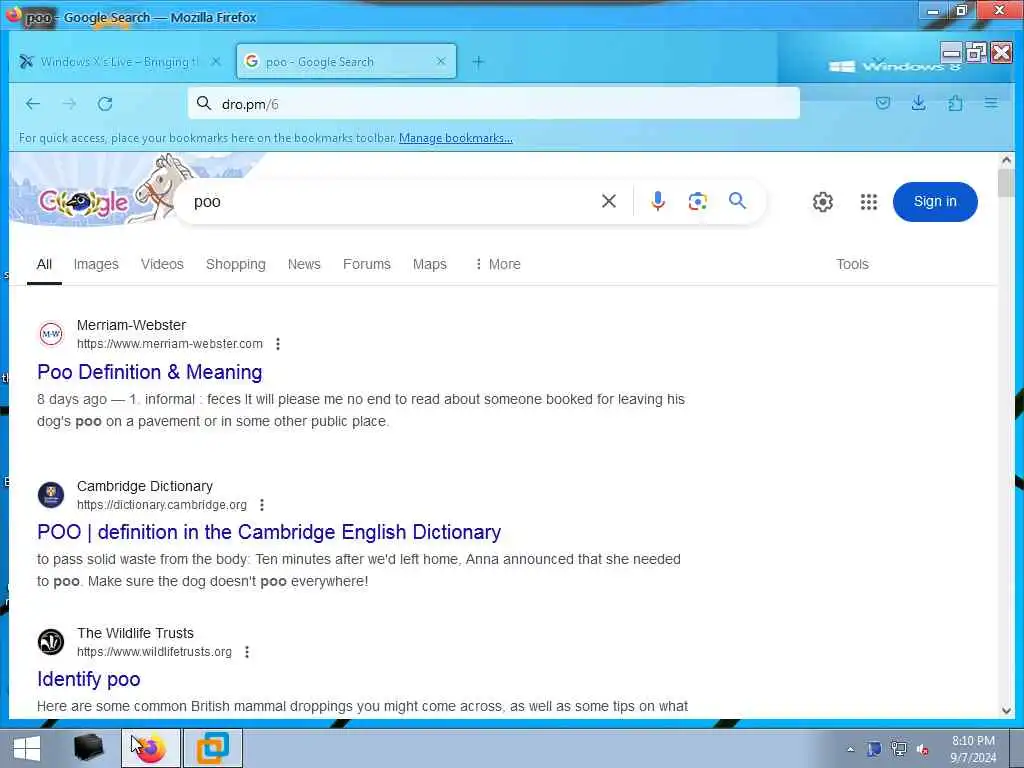The width and height of the screenshot is (1024, 768).
Task: Go back with the browser back arrow
Action: [x=33, y=103]
